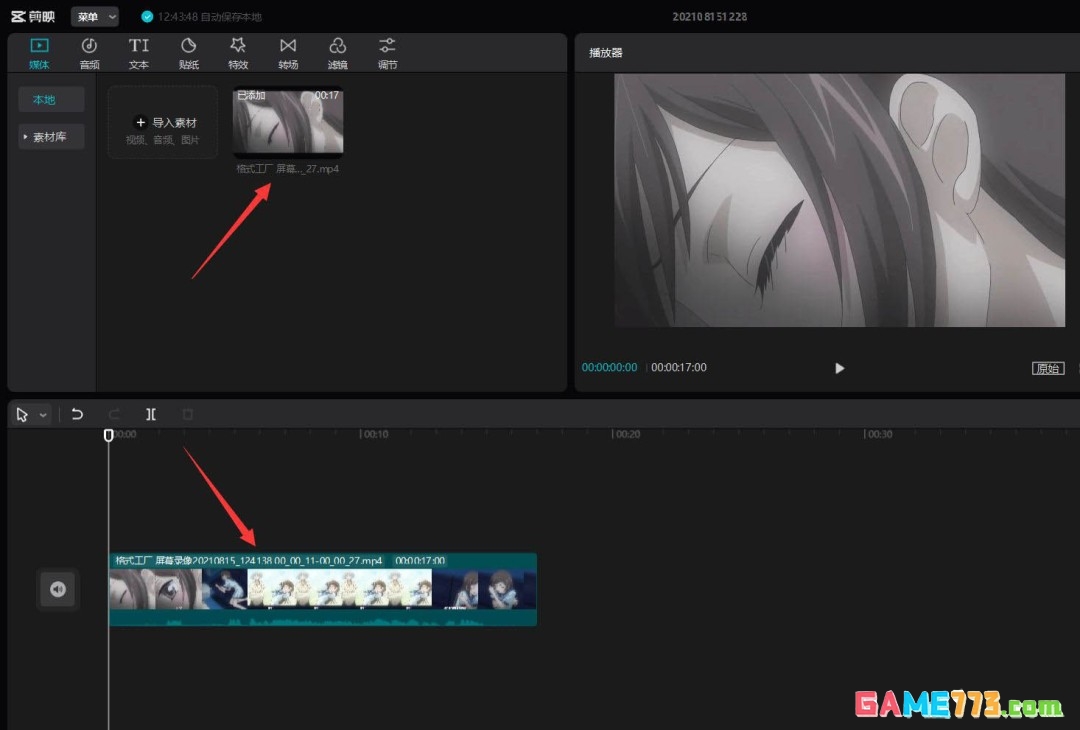Mute the track with speaker icon
Viewport: 1080px width, 730px height.
(x=58, y=589)
